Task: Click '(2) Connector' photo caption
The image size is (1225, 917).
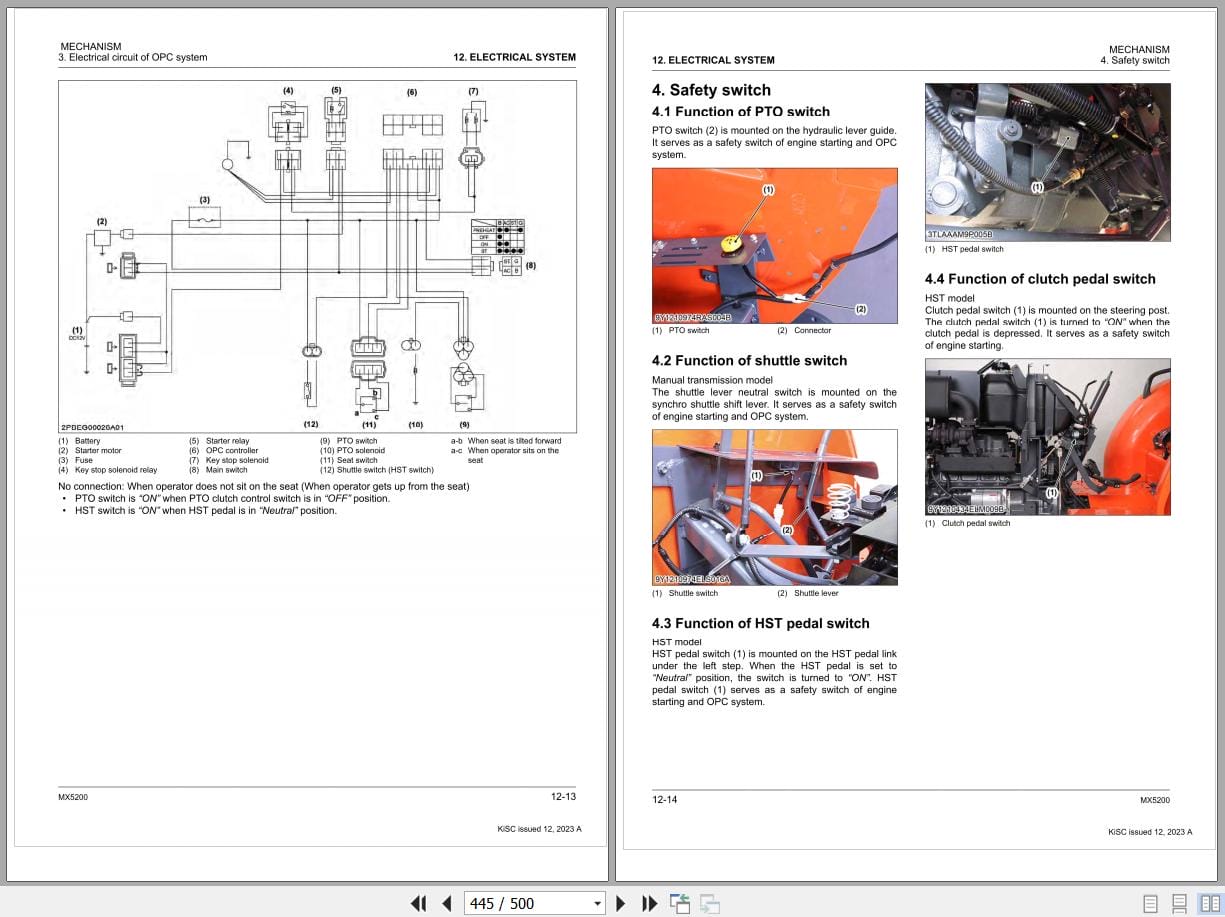Action: 804,331
